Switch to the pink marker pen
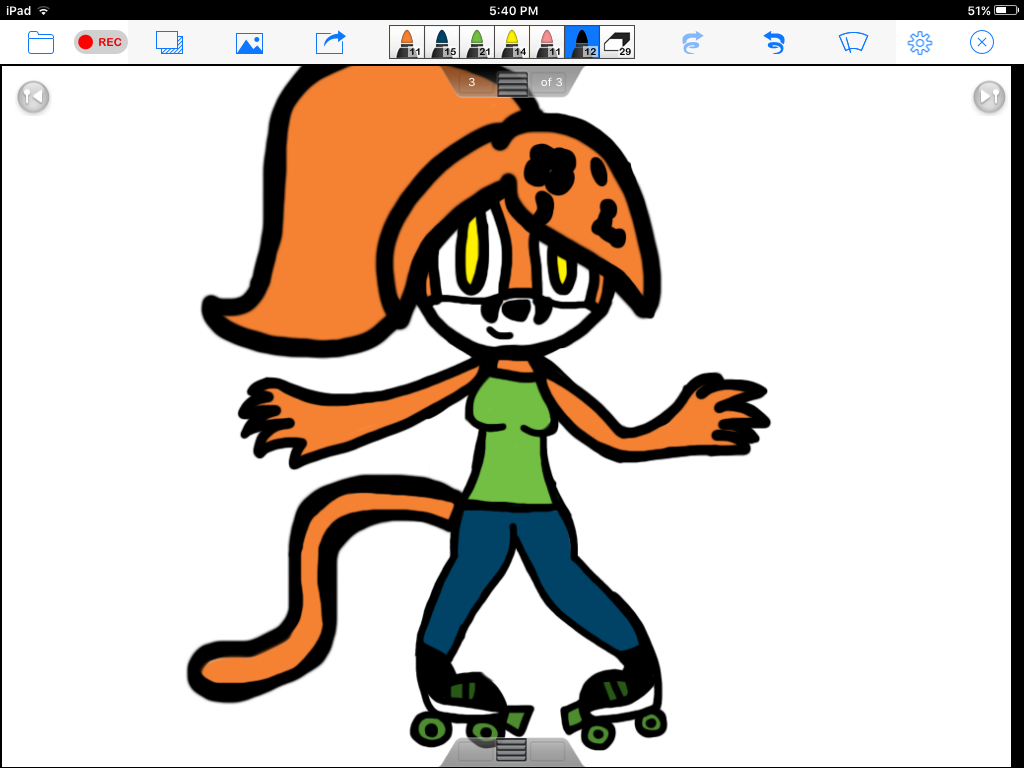 click(x=547, y=42)
